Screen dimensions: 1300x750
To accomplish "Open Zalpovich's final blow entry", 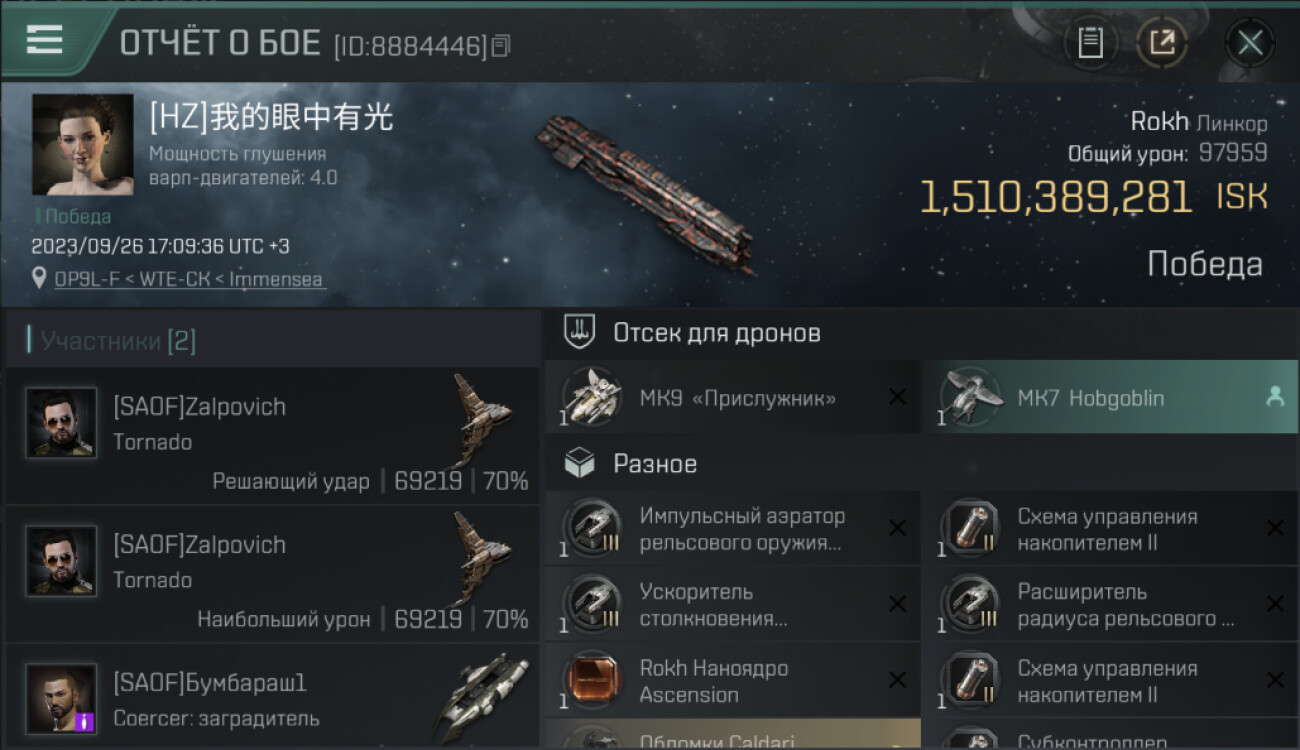I will click(x=272, y=437).
